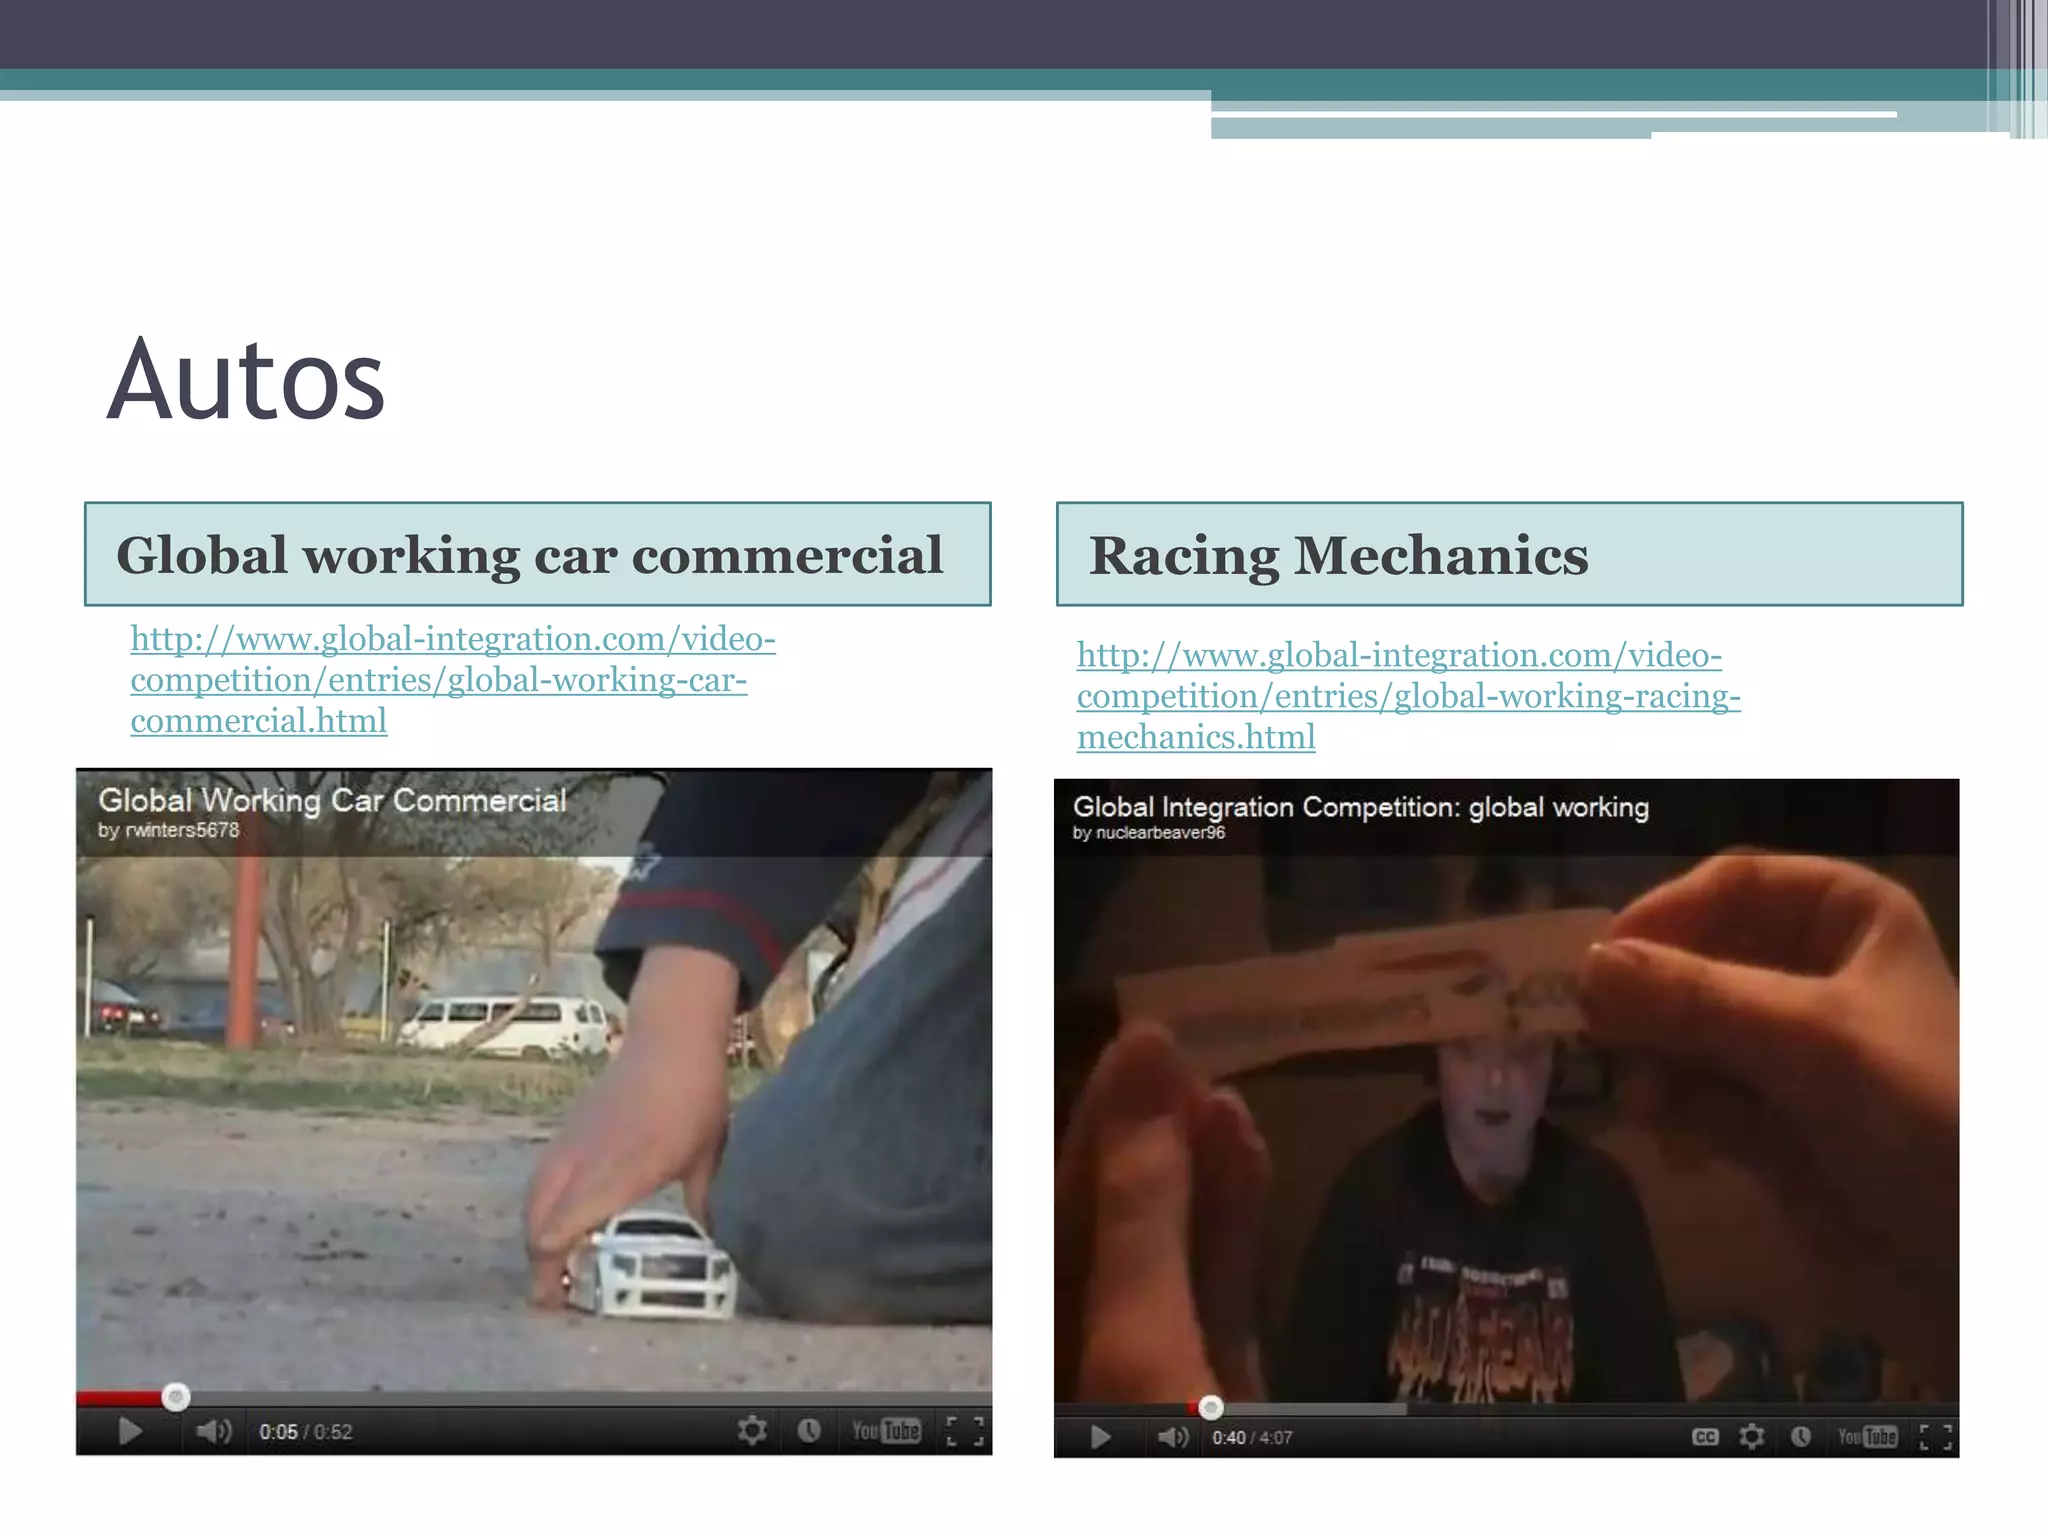Image resolution: width=2048 pixels, height=1536 pixels.
Task: Play the Global Working Car Commercial video
Action: coord(130,1431)
